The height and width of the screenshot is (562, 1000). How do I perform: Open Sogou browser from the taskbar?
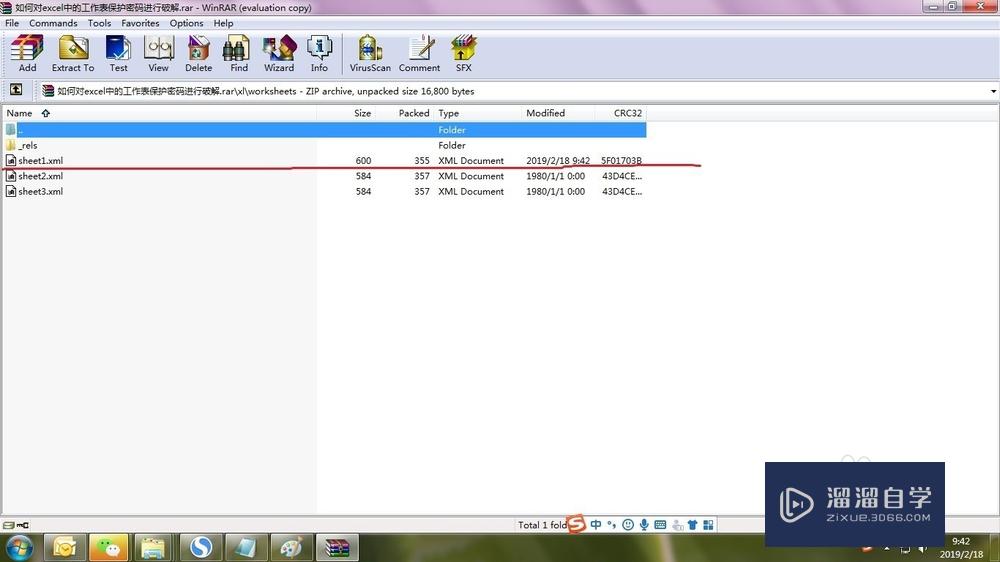(x=201, y=548)
